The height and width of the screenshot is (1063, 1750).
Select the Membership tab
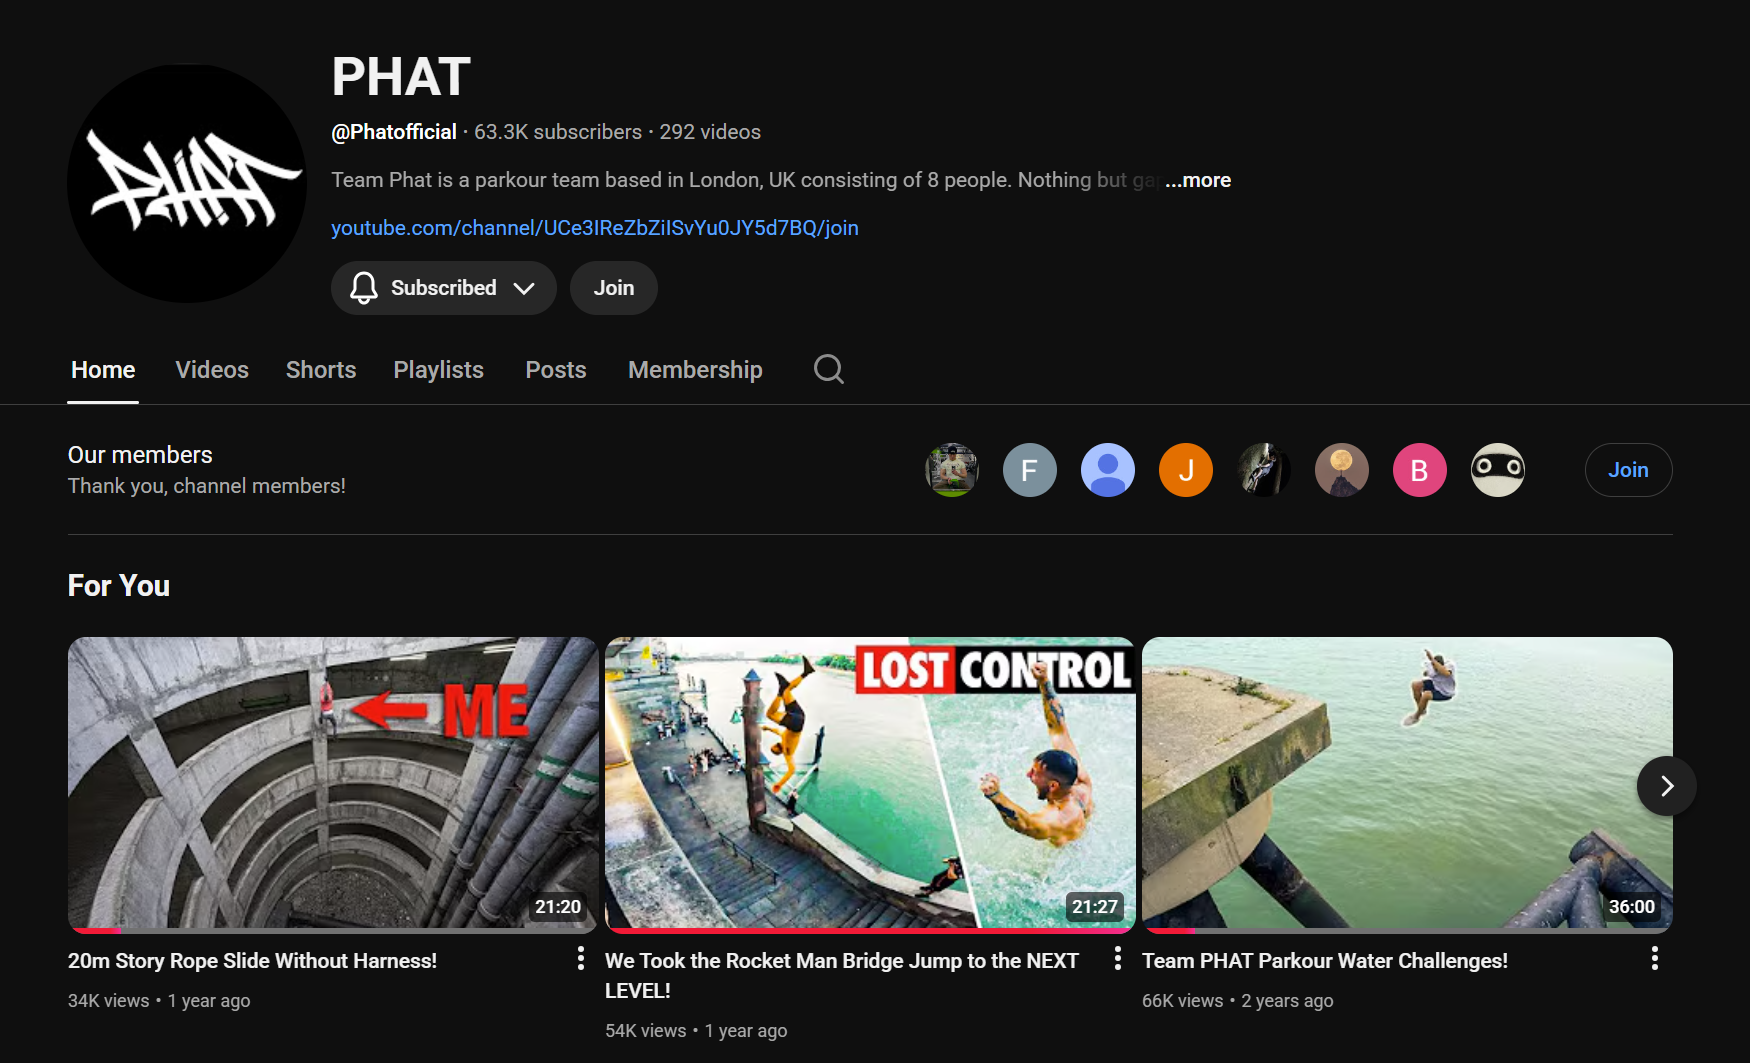695,370
